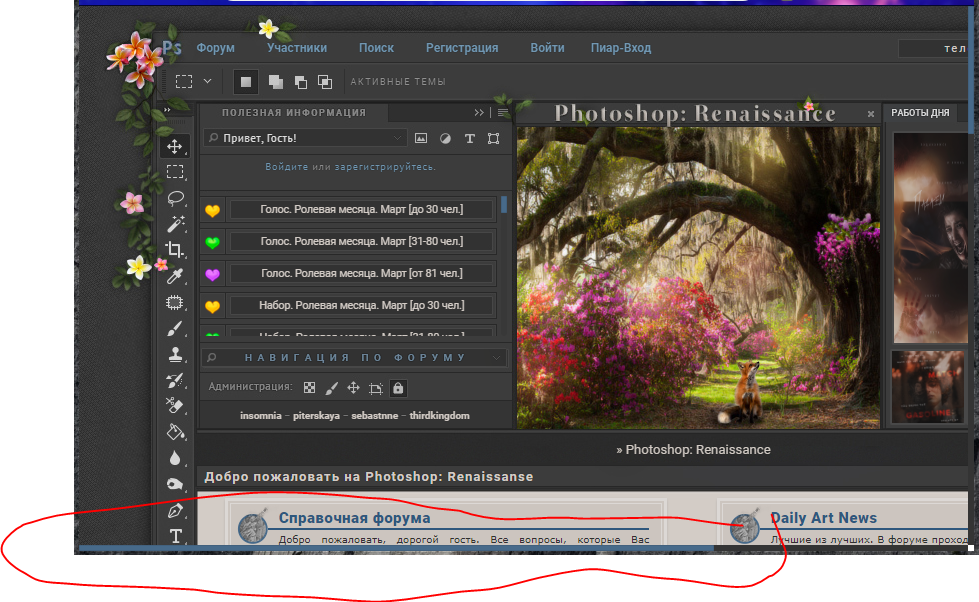The height and width of the screenshot is (602, 979).
Task: Click the transform box icon in info panel
Action: 493,138
